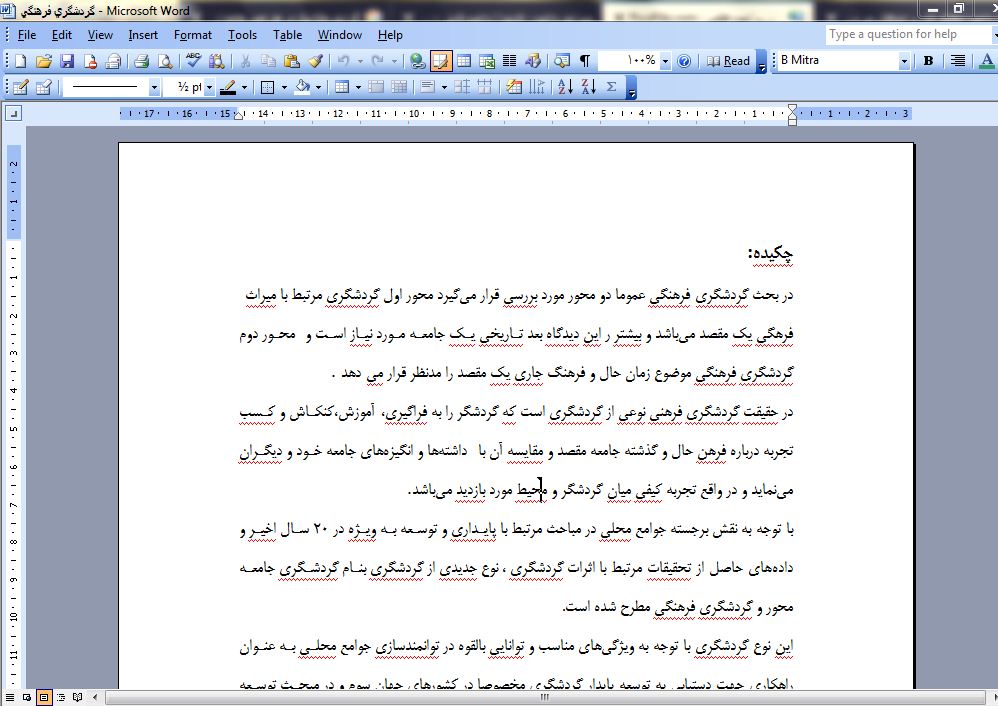
Task: Click the Sort Ascending A-Z icon
Action: (564, 87)
